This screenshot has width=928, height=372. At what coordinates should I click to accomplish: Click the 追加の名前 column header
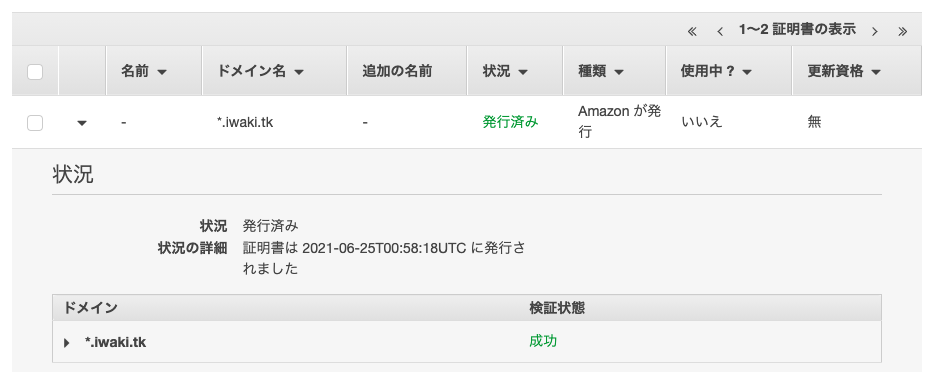click(x=397, y=72)
